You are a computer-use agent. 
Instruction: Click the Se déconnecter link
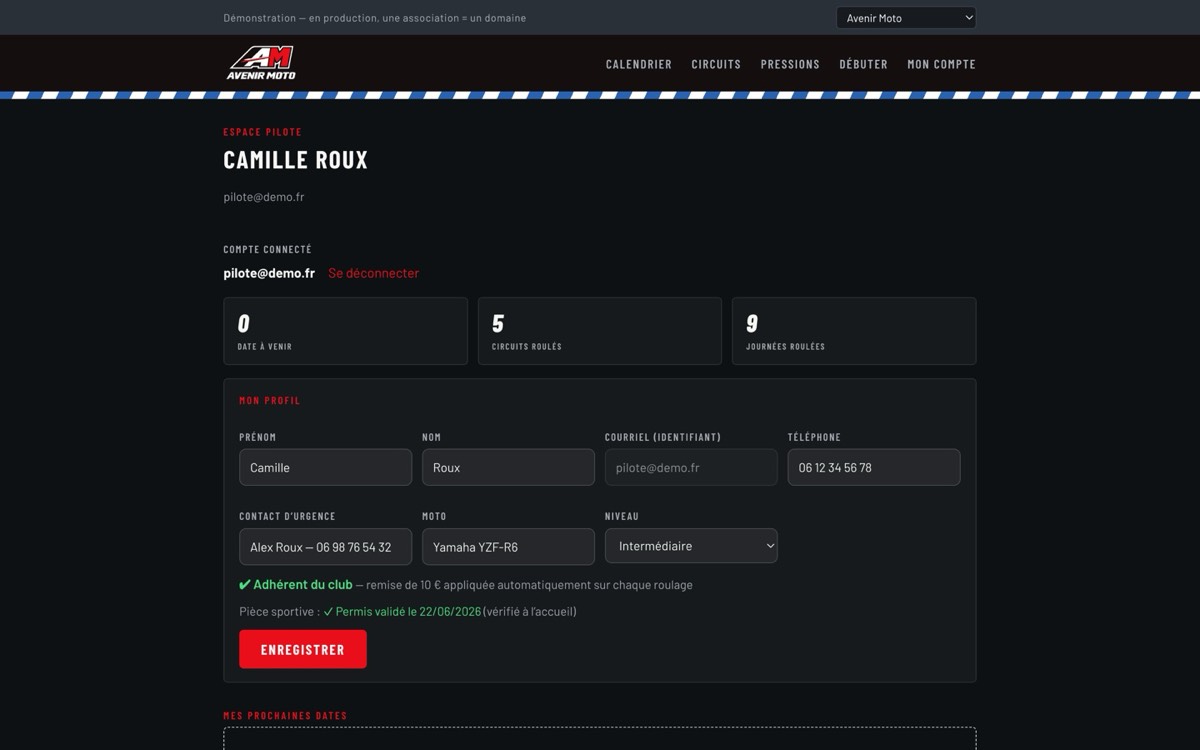374,273
